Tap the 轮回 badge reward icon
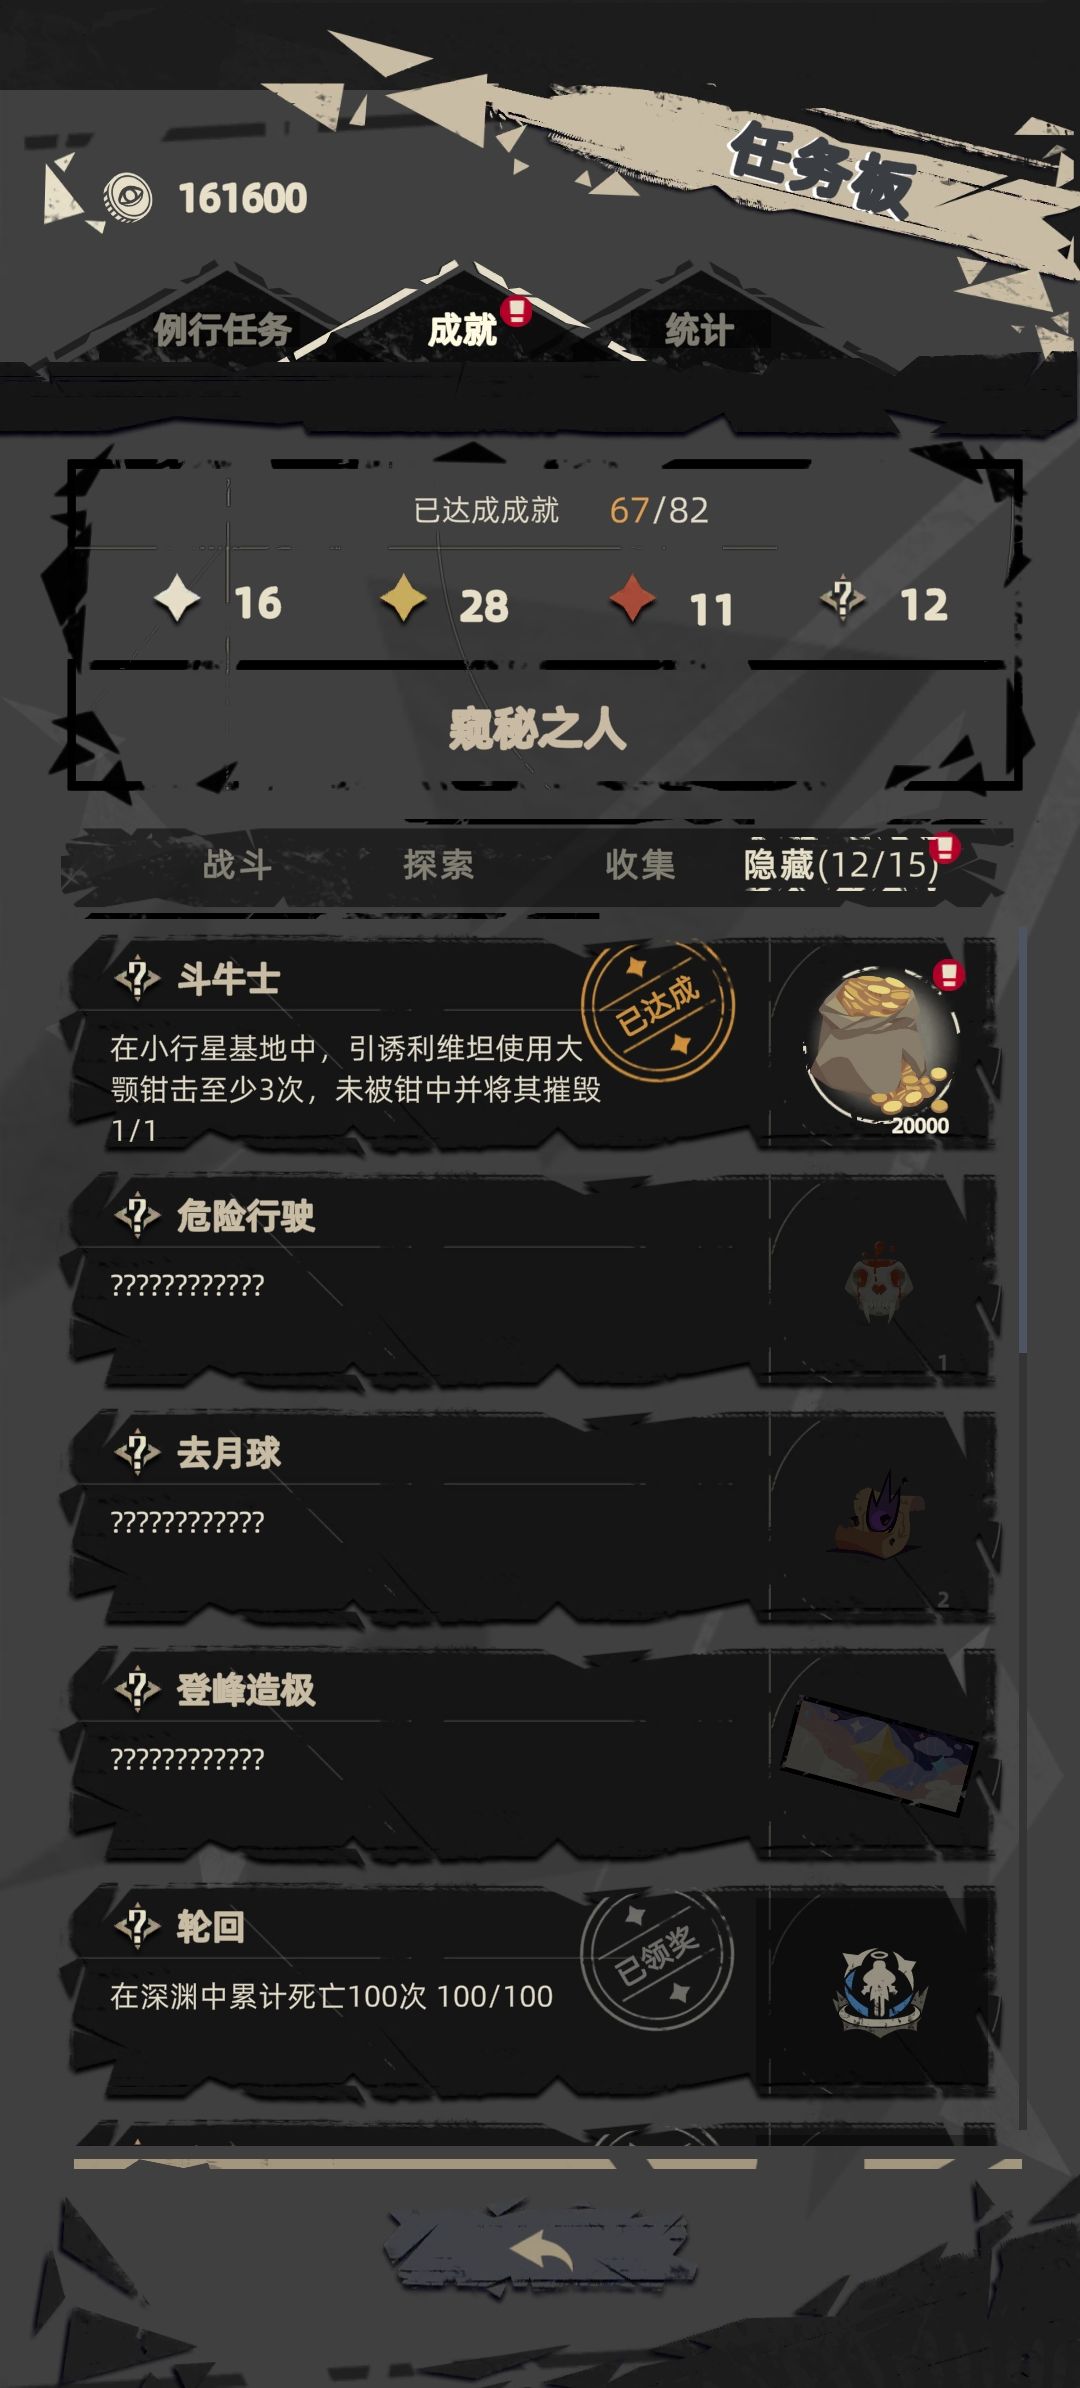This screenshot has width=1080, height=2388. click(x=879, y=1991)
